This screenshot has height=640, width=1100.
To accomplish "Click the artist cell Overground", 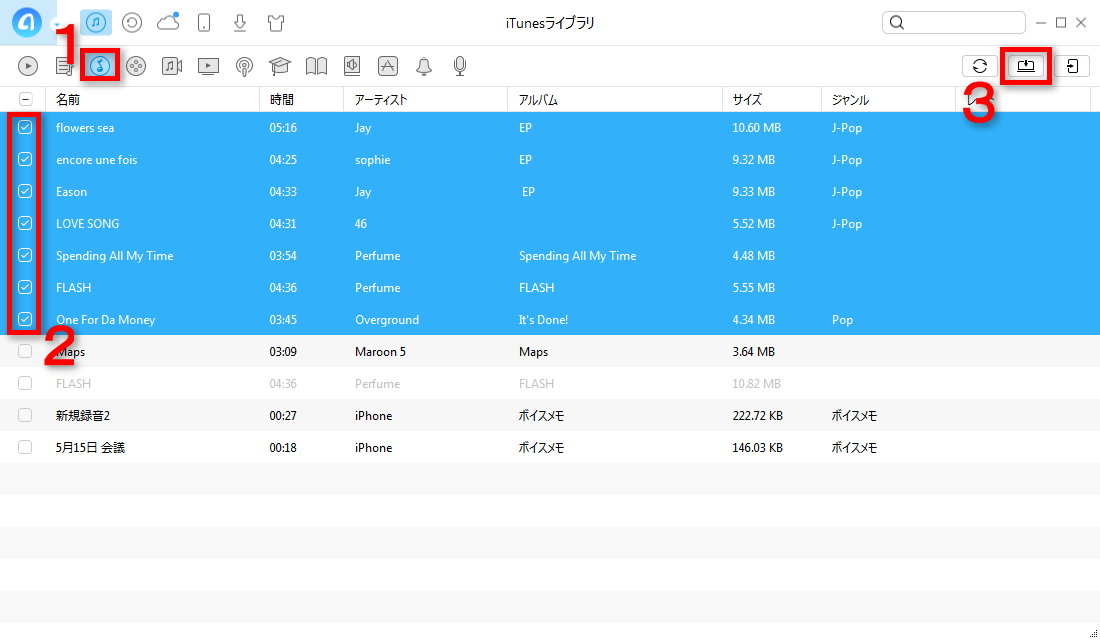I will click(387, 320).
